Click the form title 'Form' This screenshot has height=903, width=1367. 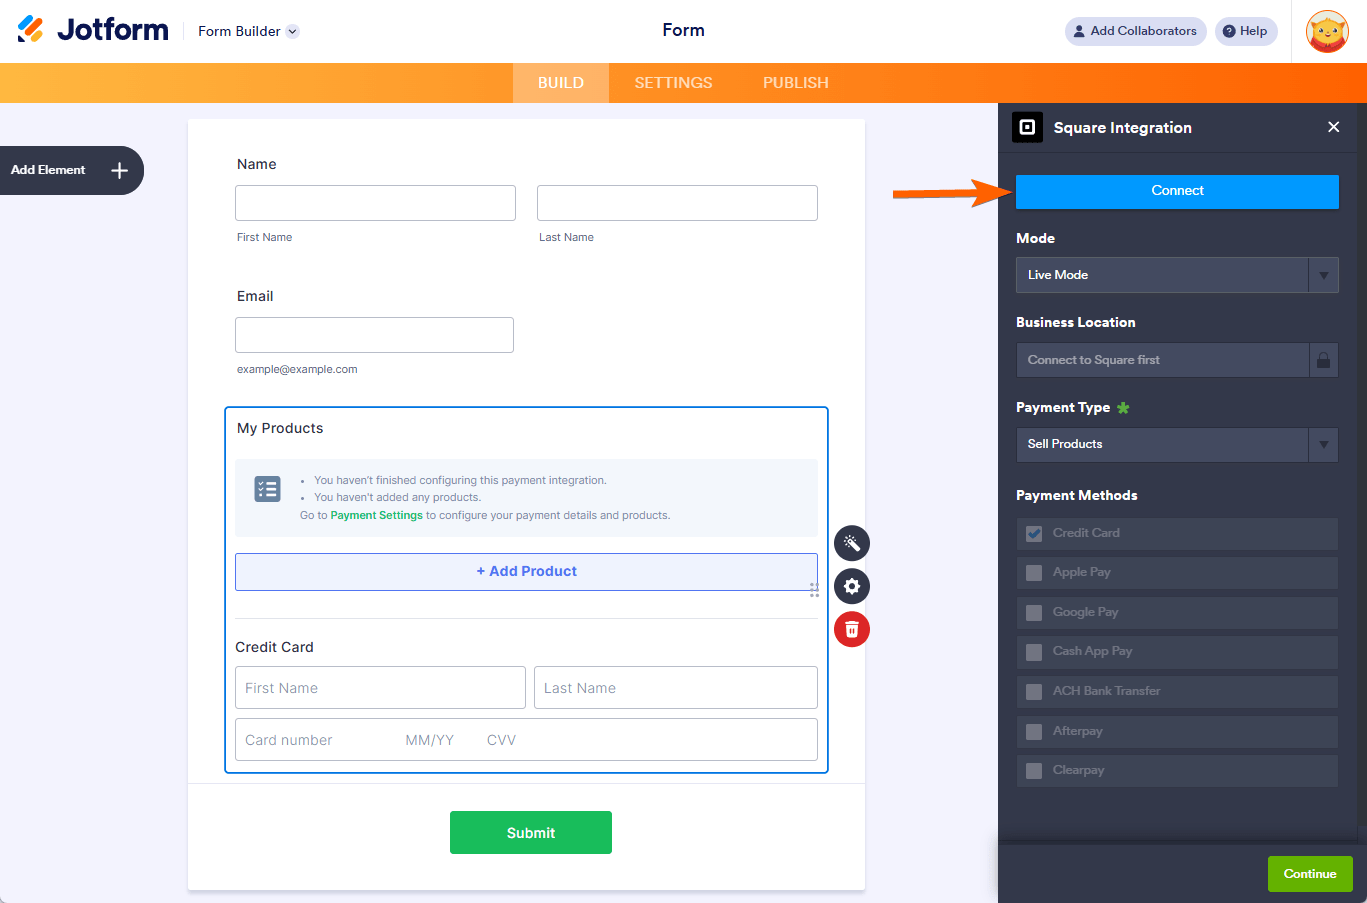click(684, 30)
